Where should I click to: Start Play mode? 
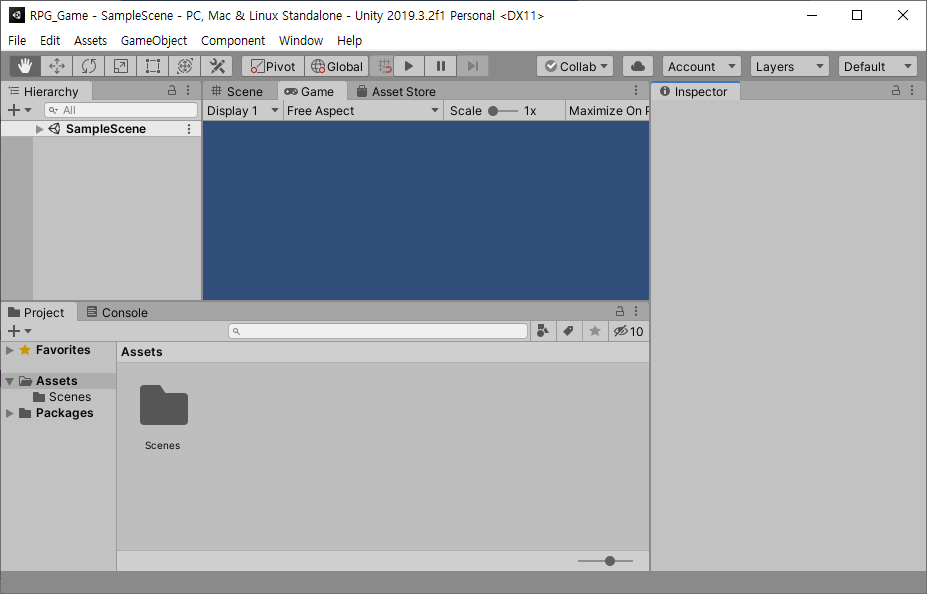click(x=409, y=66)
